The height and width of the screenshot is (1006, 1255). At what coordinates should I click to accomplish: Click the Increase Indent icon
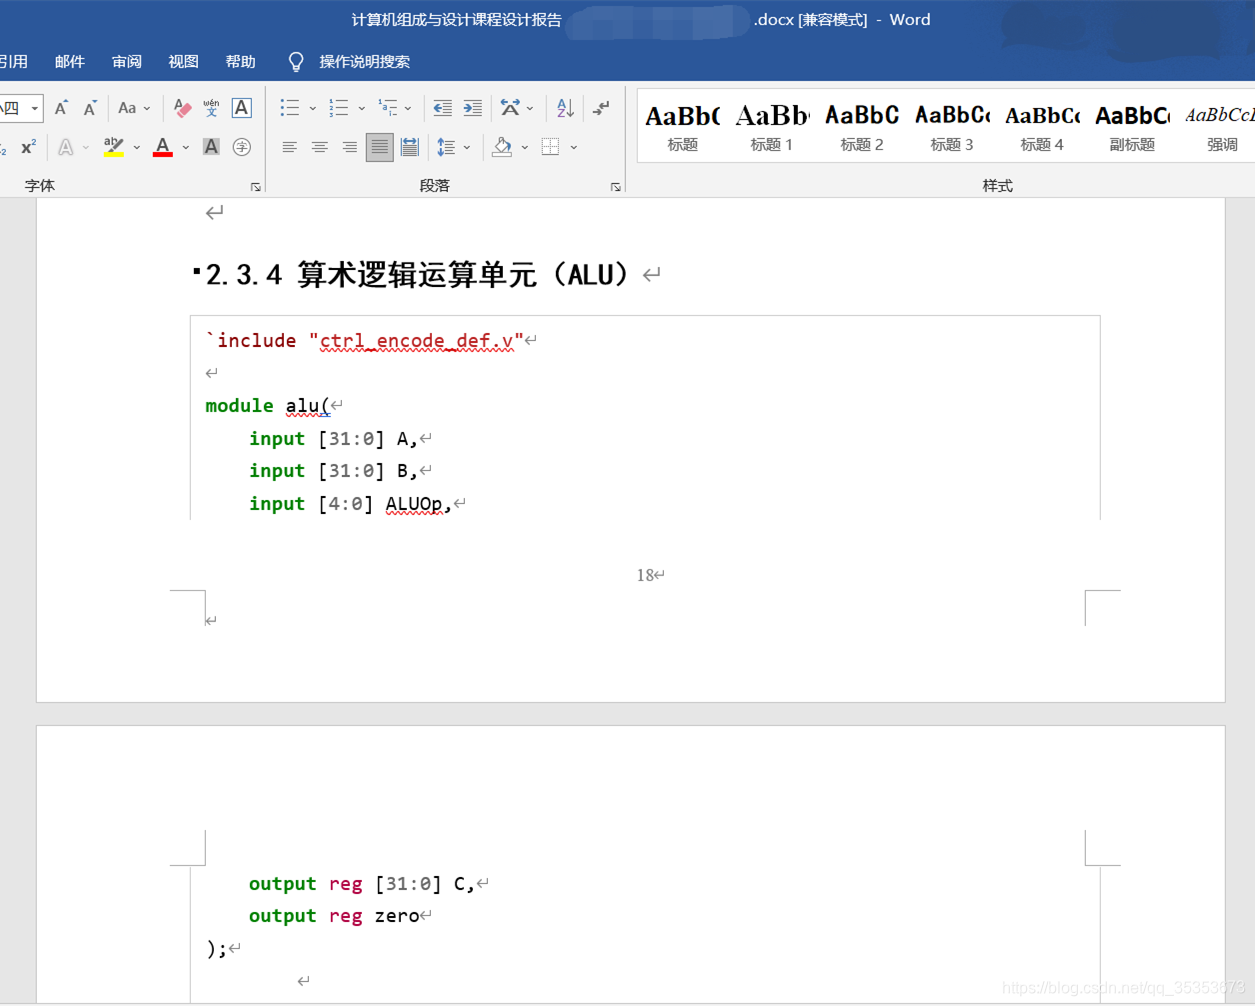click(x=472, y=108)
